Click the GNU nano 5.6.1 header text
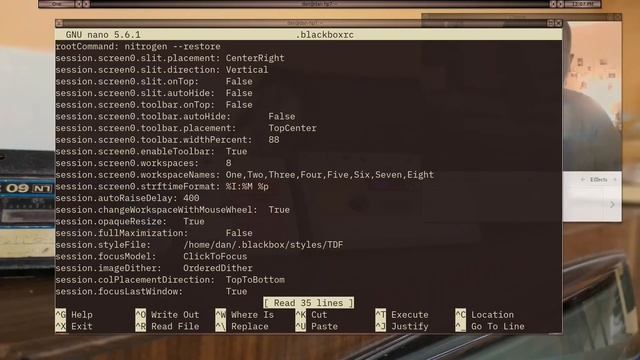 tap(103, 35)
